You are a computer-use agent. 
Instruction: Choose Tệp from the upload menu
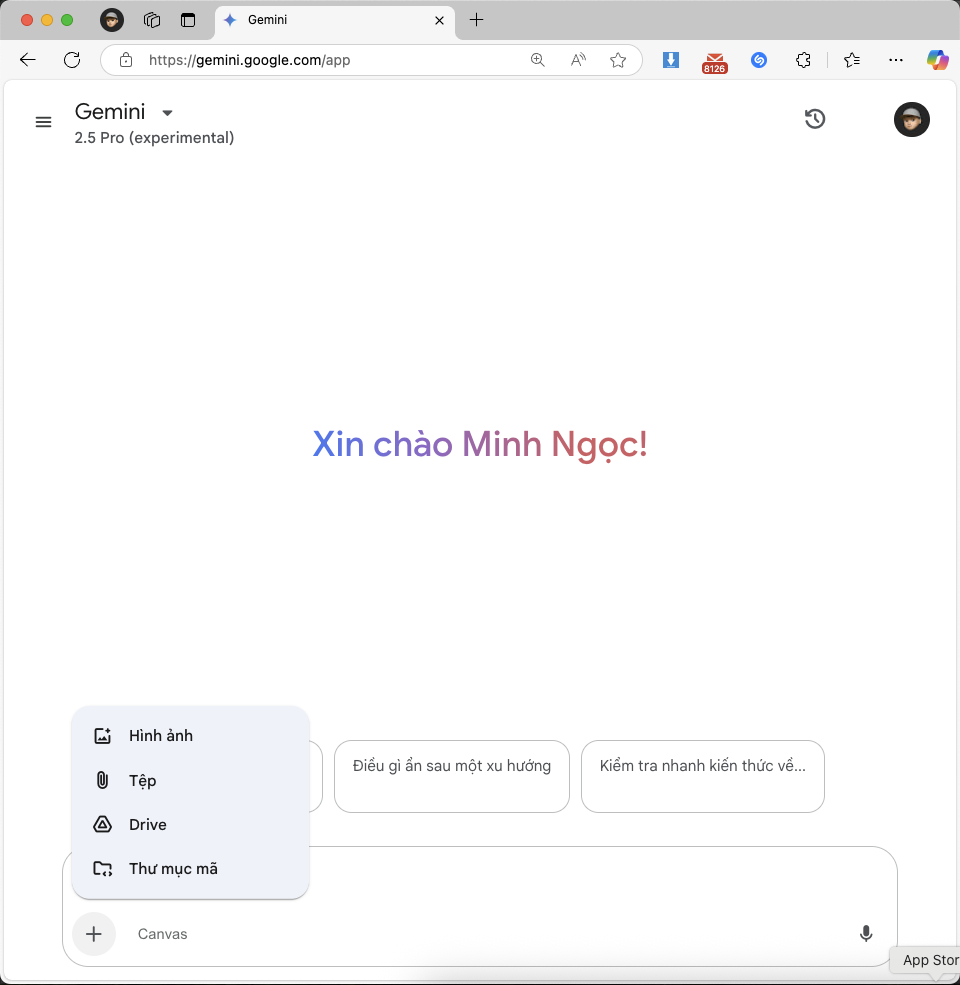tap(190, 780)
